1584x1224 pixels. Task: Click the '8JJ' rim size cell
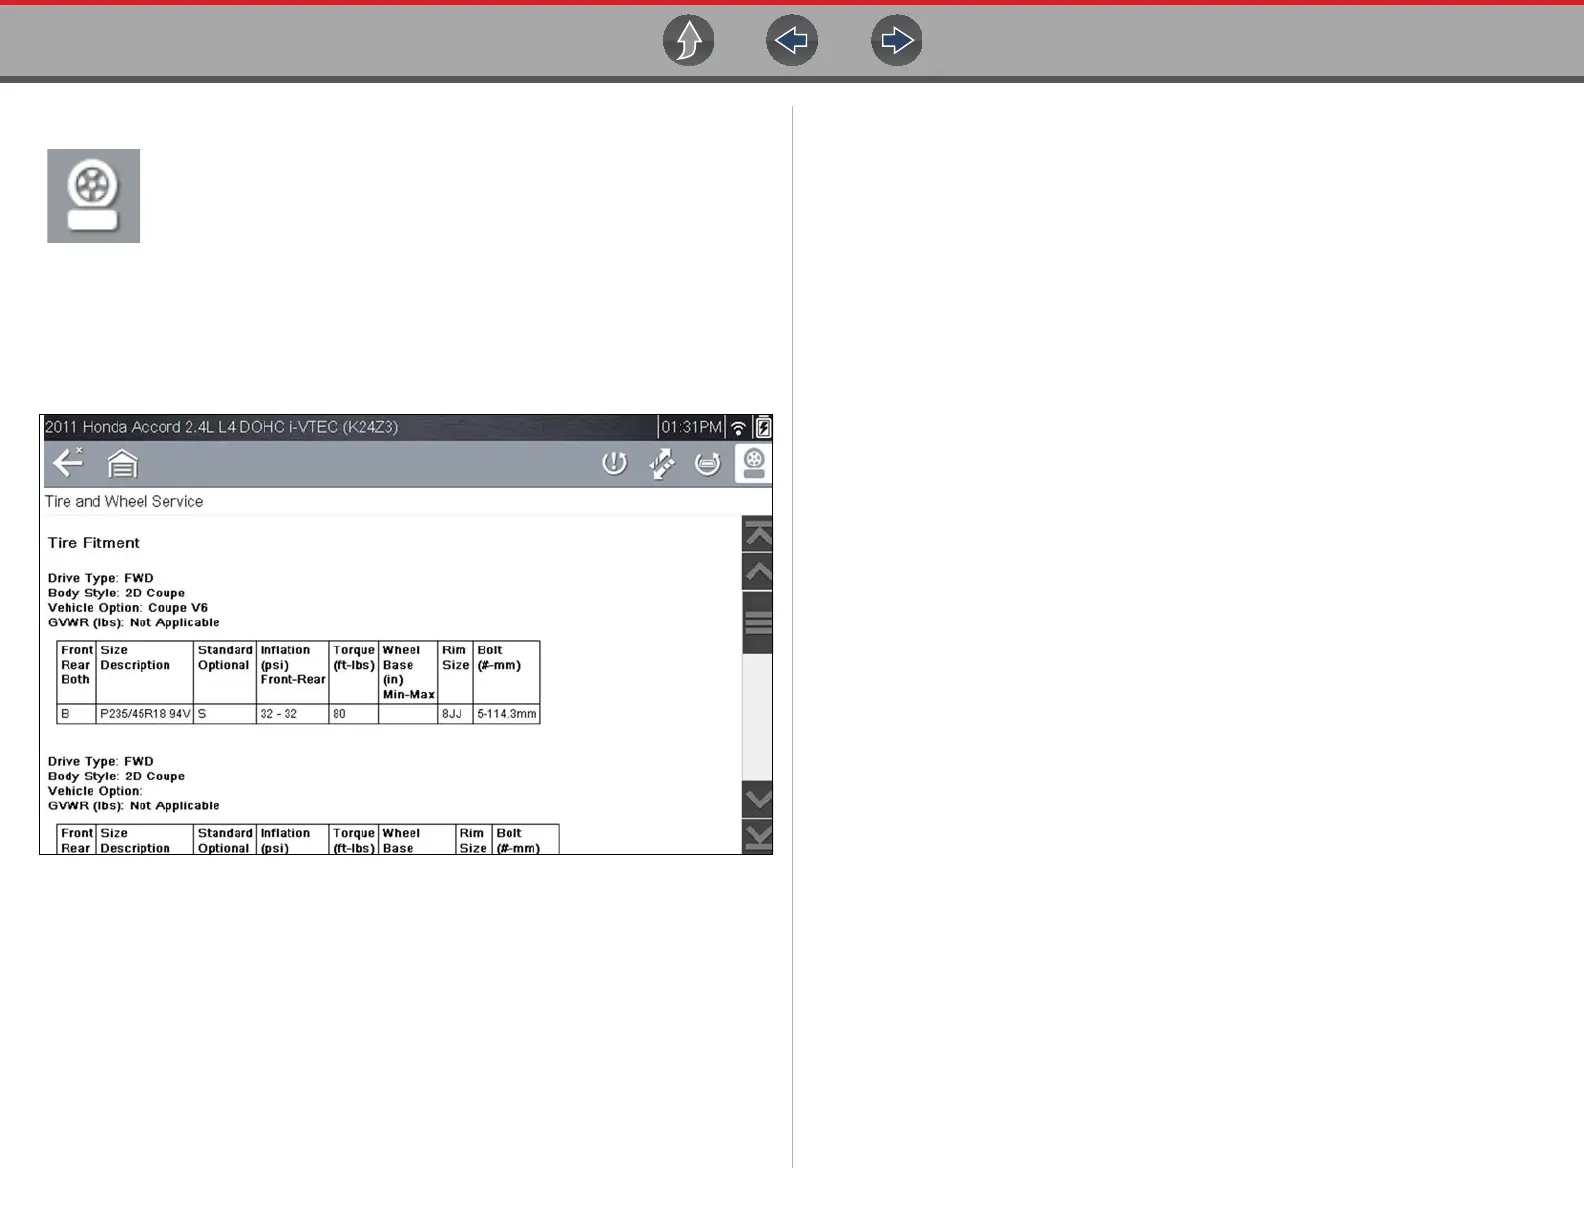tap(455, 714)
